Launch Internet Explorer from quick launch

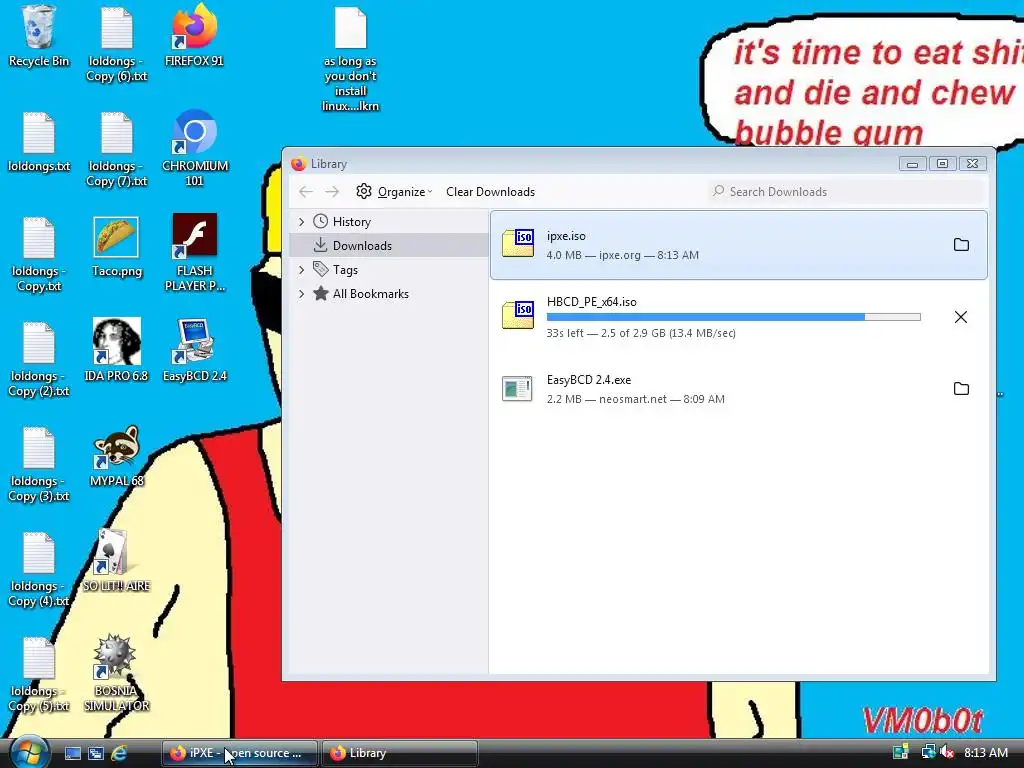coord(119,753)
